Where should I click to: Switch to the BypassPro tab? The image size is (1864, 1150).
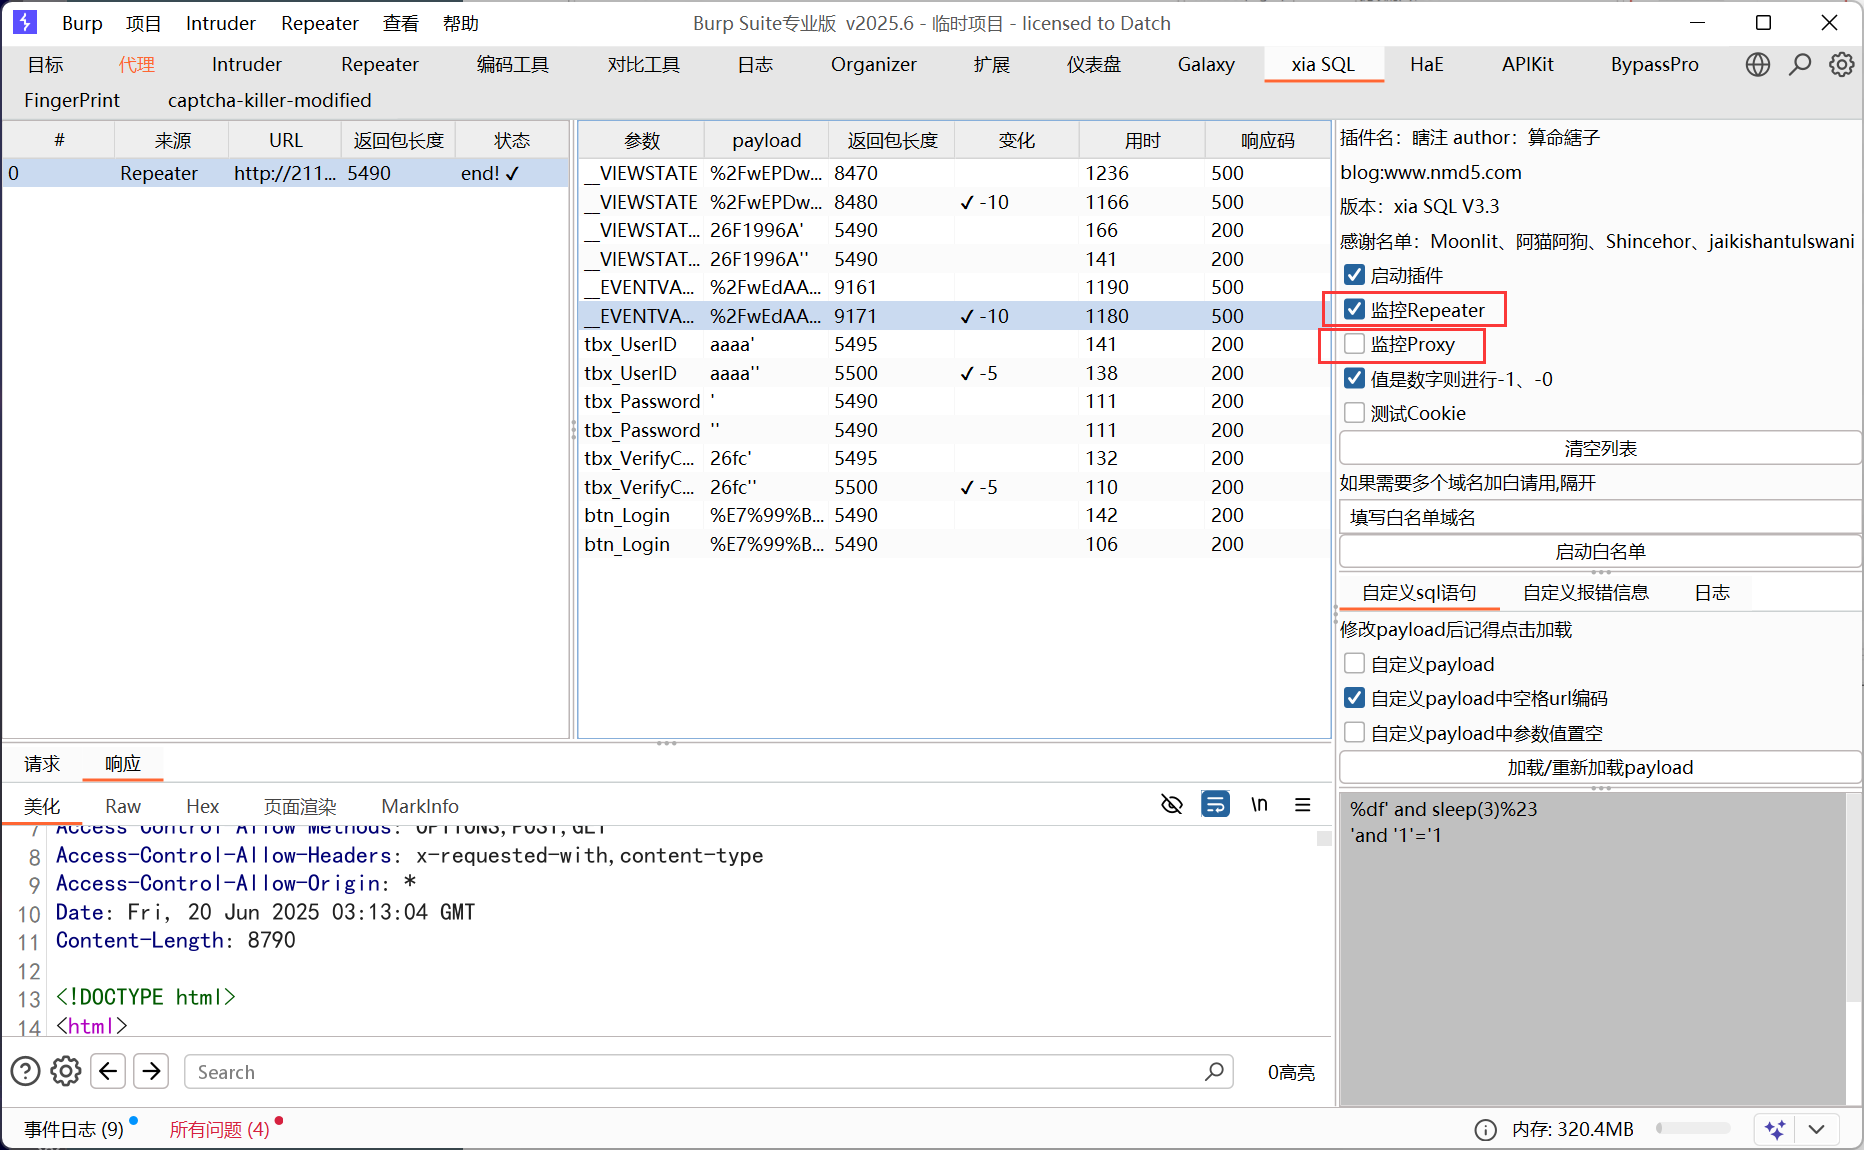[x=1654, y=65]
